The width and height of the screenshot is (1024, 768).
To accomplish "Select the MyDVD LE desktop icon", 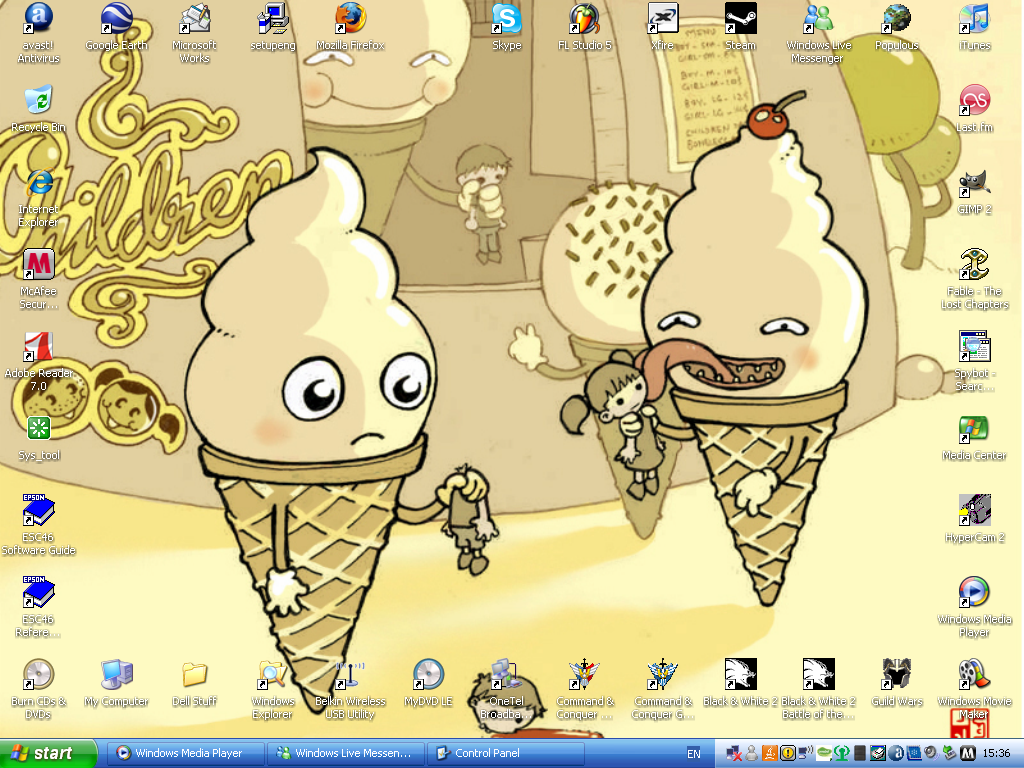I will [x=428, y=683].
